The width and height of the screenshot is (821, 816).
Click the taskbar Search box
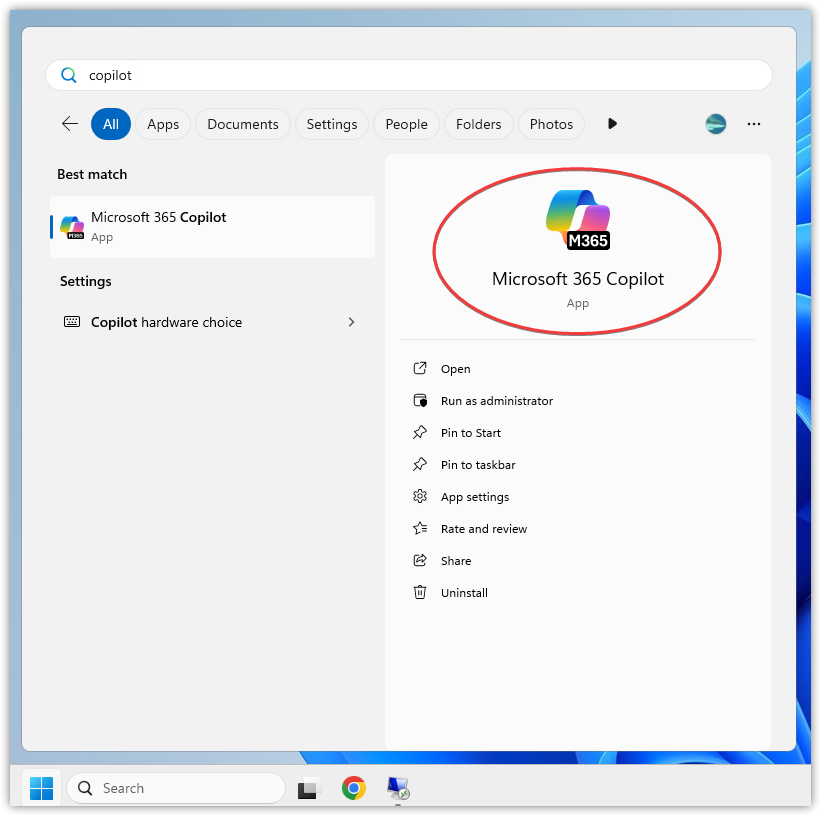point(176,788)
